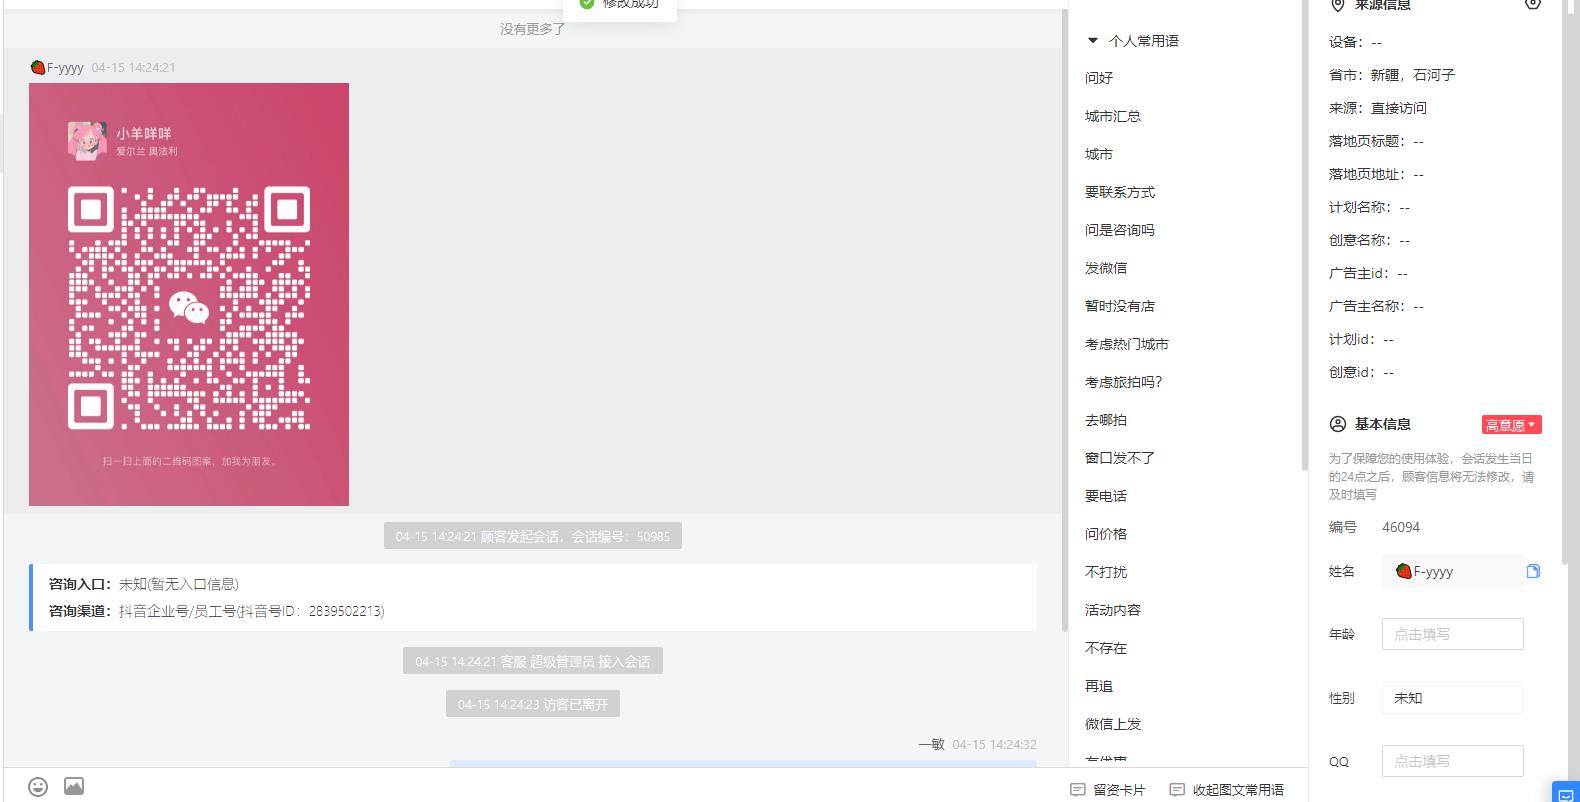Open the 性别 dropdown showing 未知
1580x802 pixels.
pyautogui.click(x=1452, y=698)
